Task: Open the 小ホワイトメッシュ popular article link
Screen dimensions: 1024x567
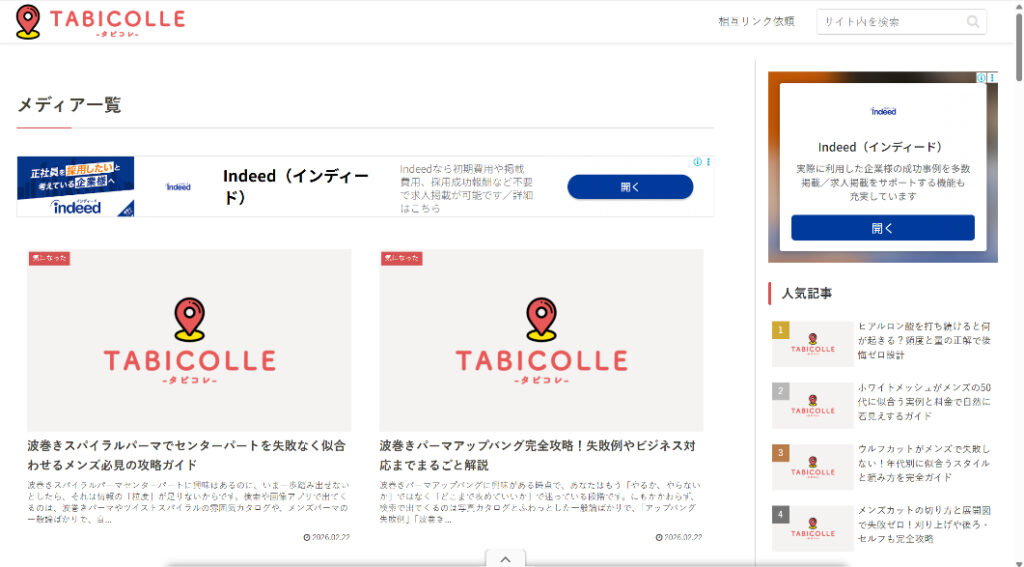Action: point(923,401)
